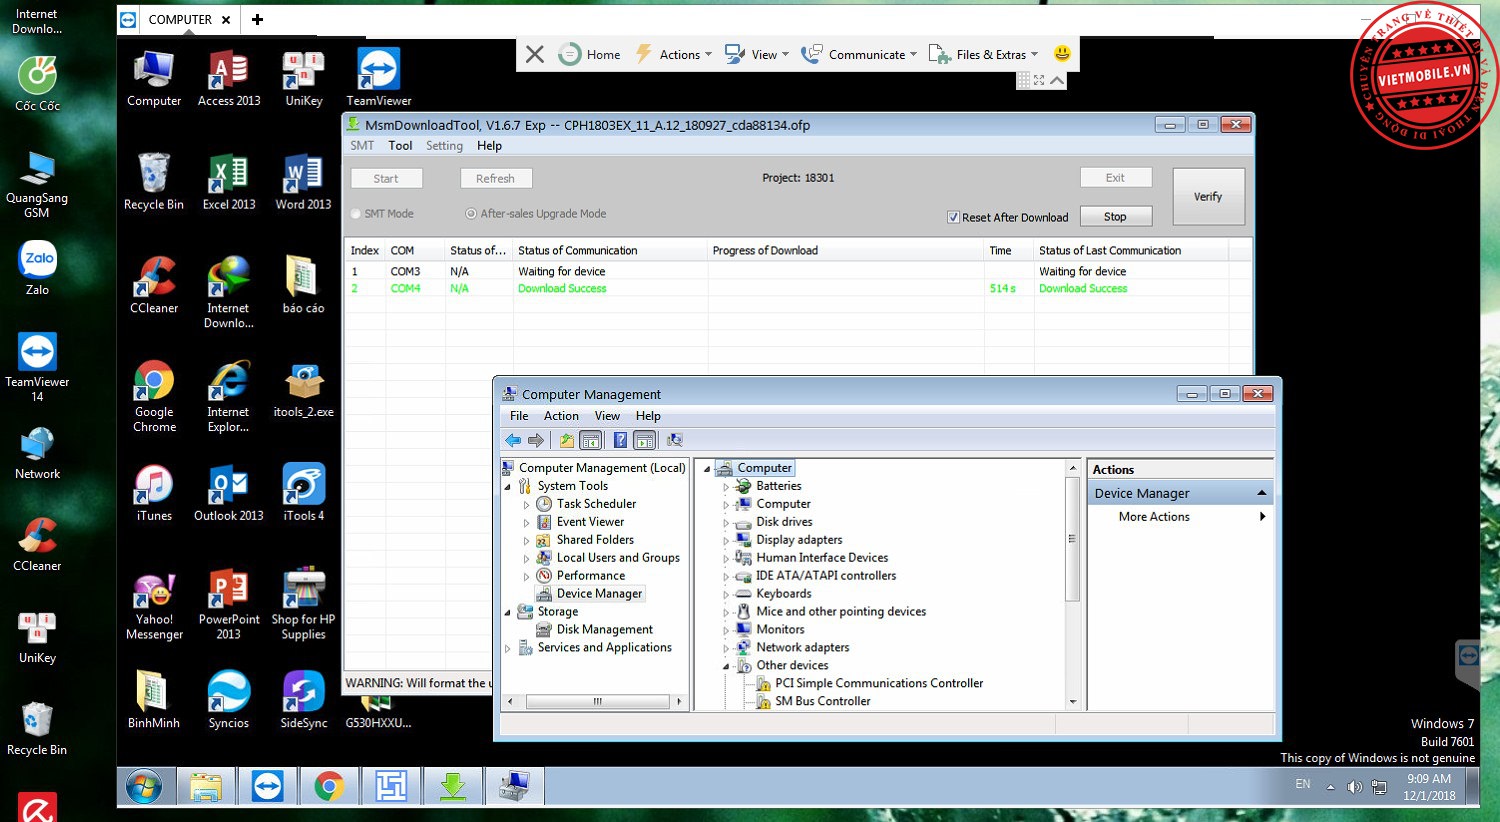Open the SideSync desktop icon
This screenshot has height=822, width=1500.
pyautogui.click(x=303, y=700)
